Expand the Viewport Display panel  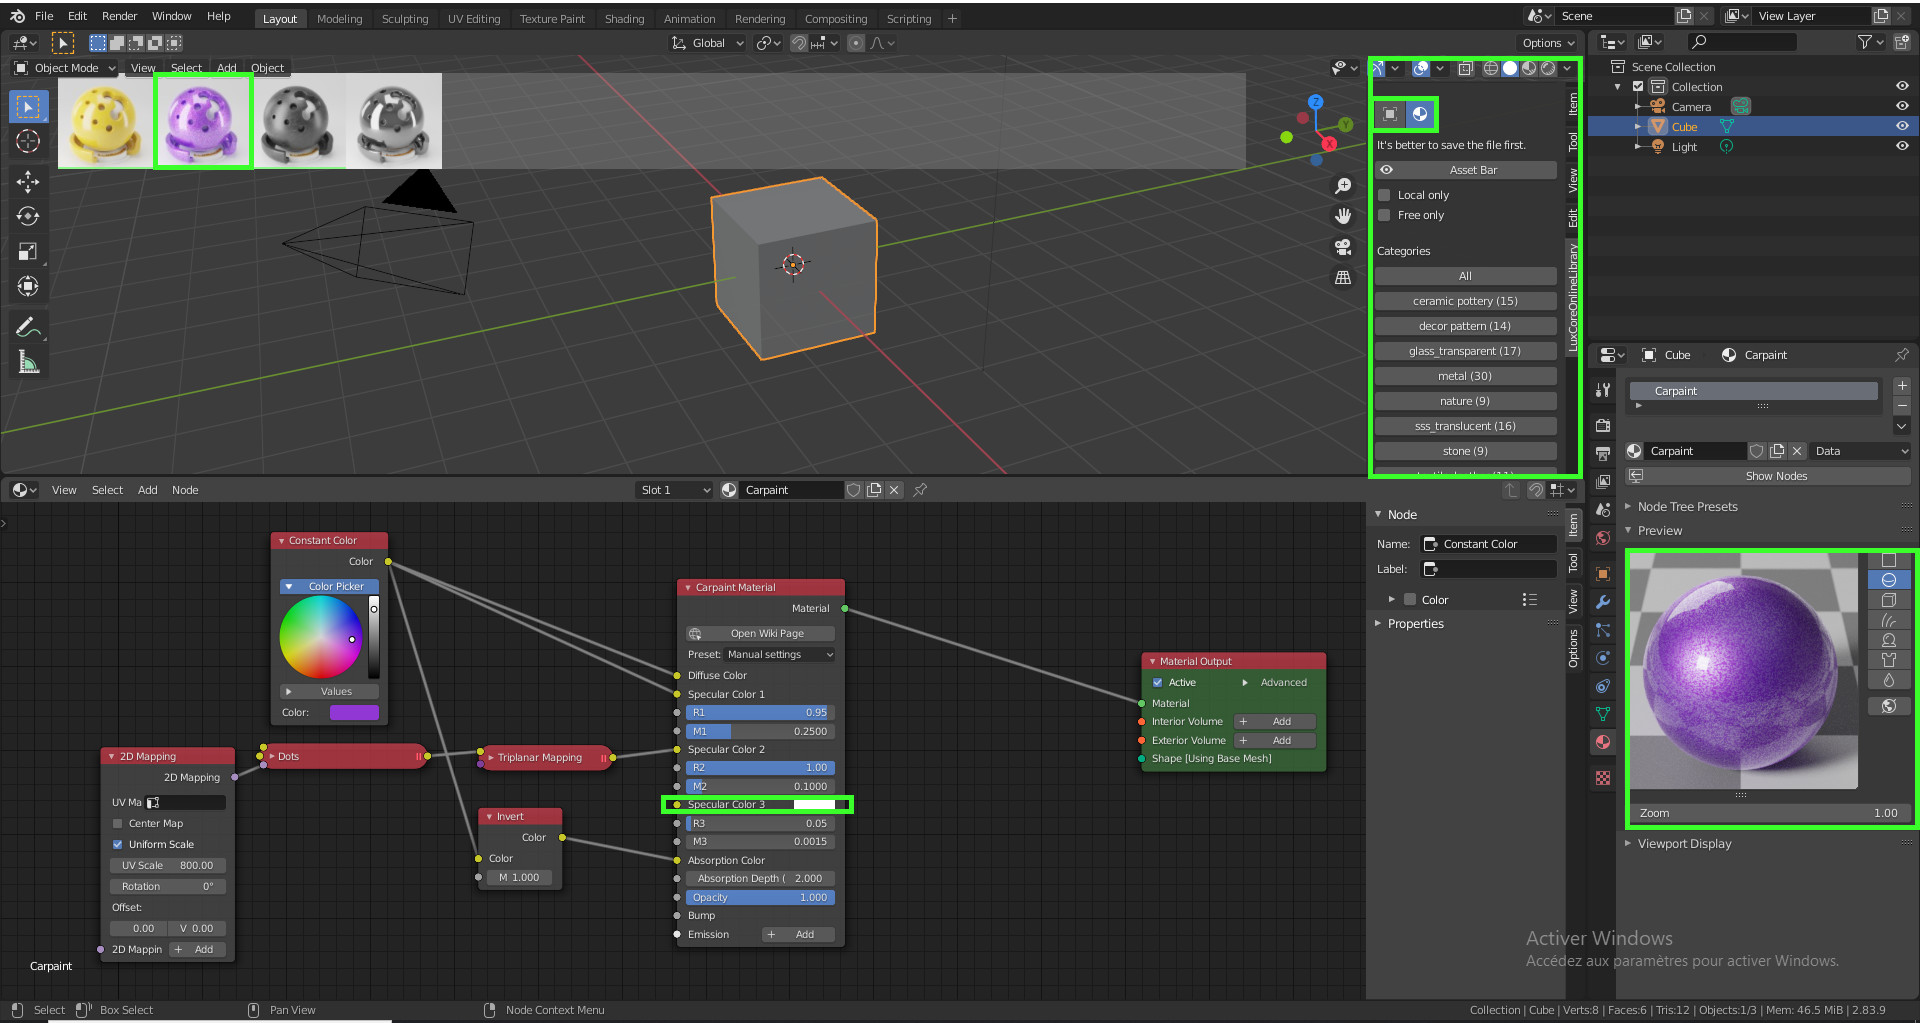[x=1684, y=844]
